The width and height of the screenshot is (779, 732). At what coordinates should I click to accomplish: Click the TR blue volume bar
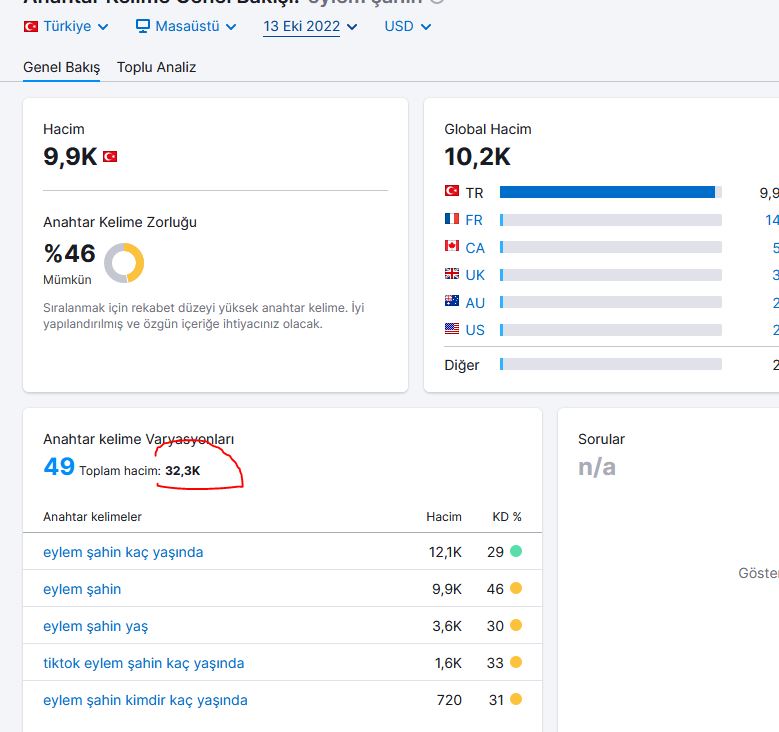[x=607, y=192]
